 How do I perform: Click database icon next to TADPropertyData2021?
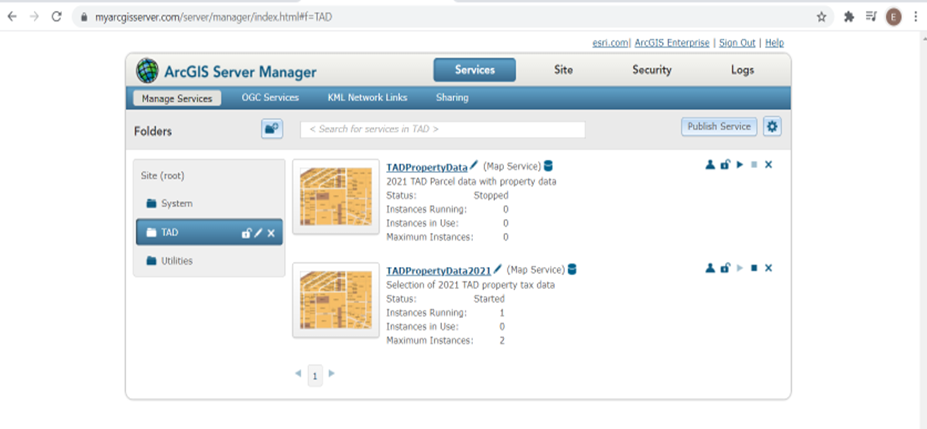[572, 269]
